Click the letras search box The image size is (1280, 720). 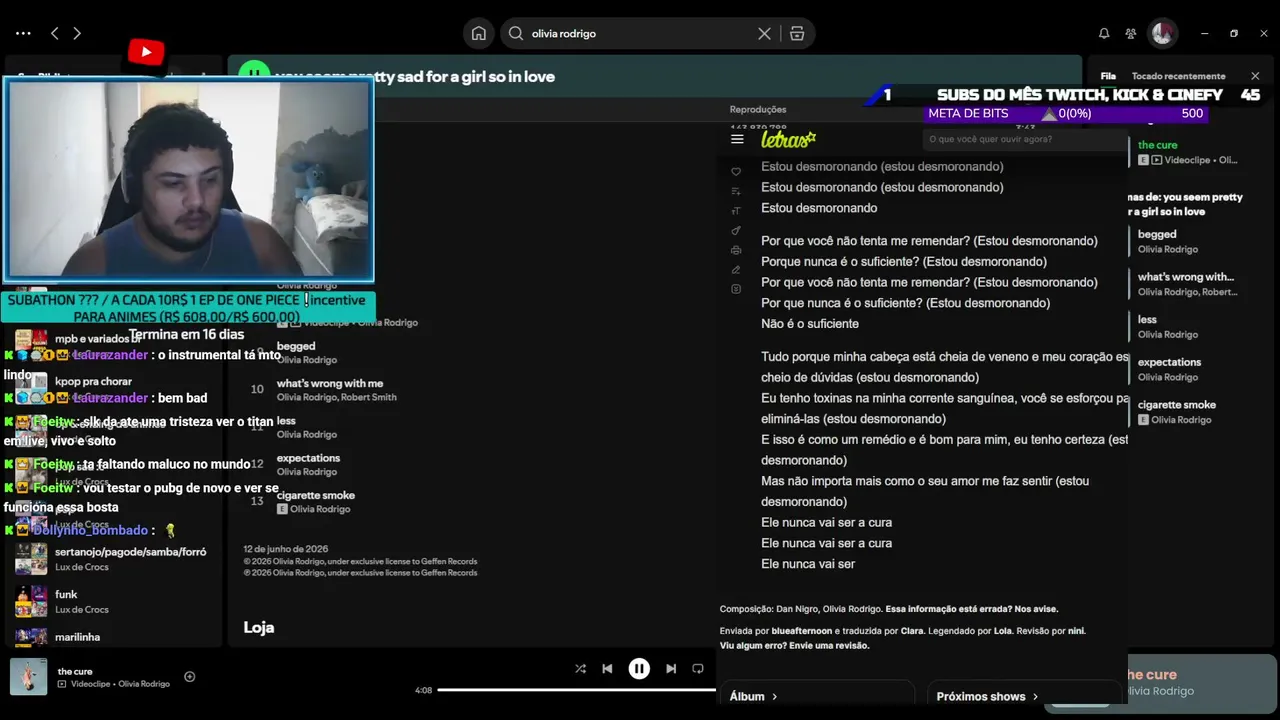1025,139
